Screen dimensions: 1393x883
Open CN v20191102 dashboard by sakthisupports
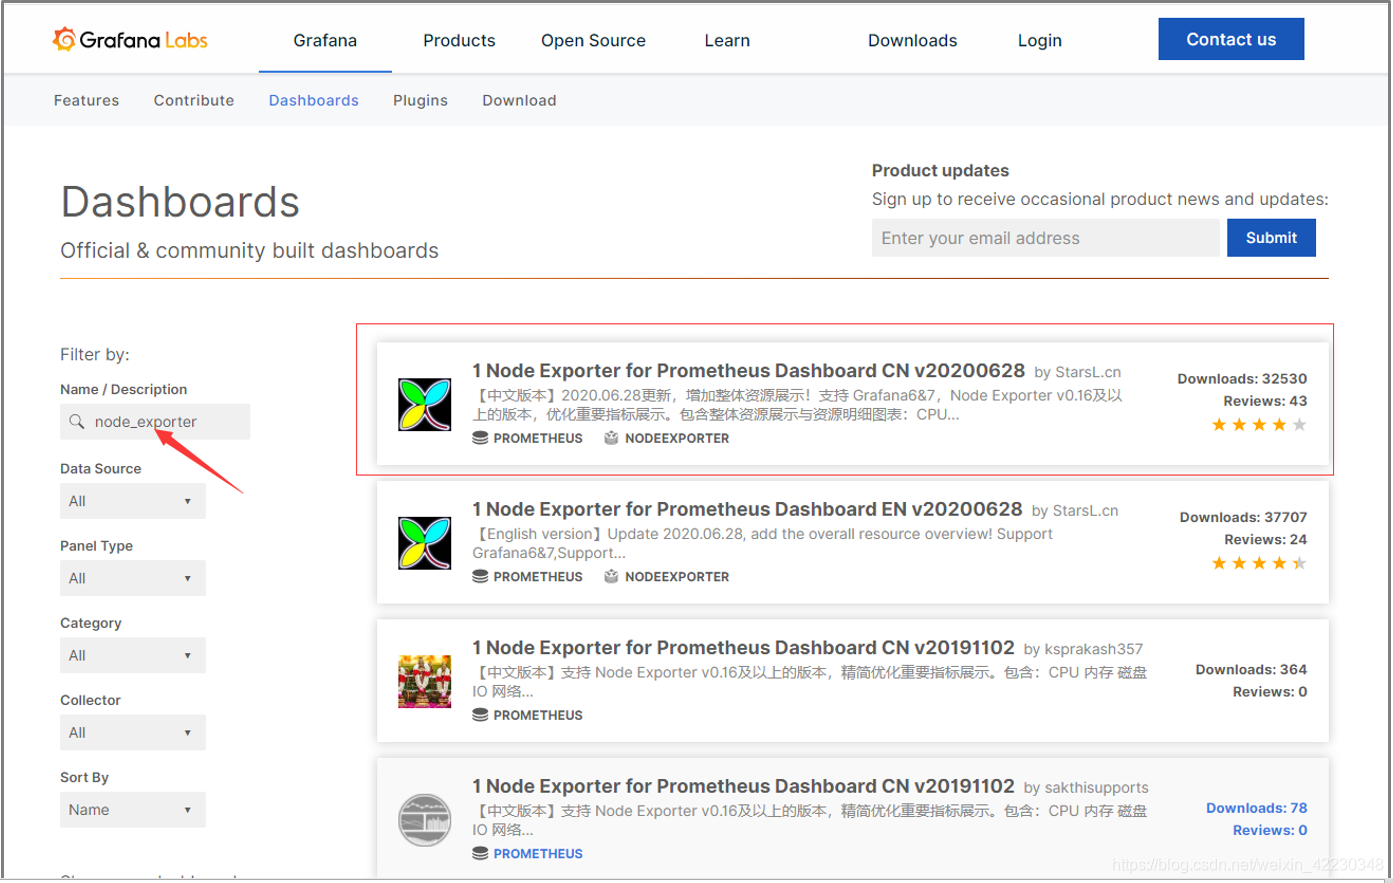click(743, 787)
